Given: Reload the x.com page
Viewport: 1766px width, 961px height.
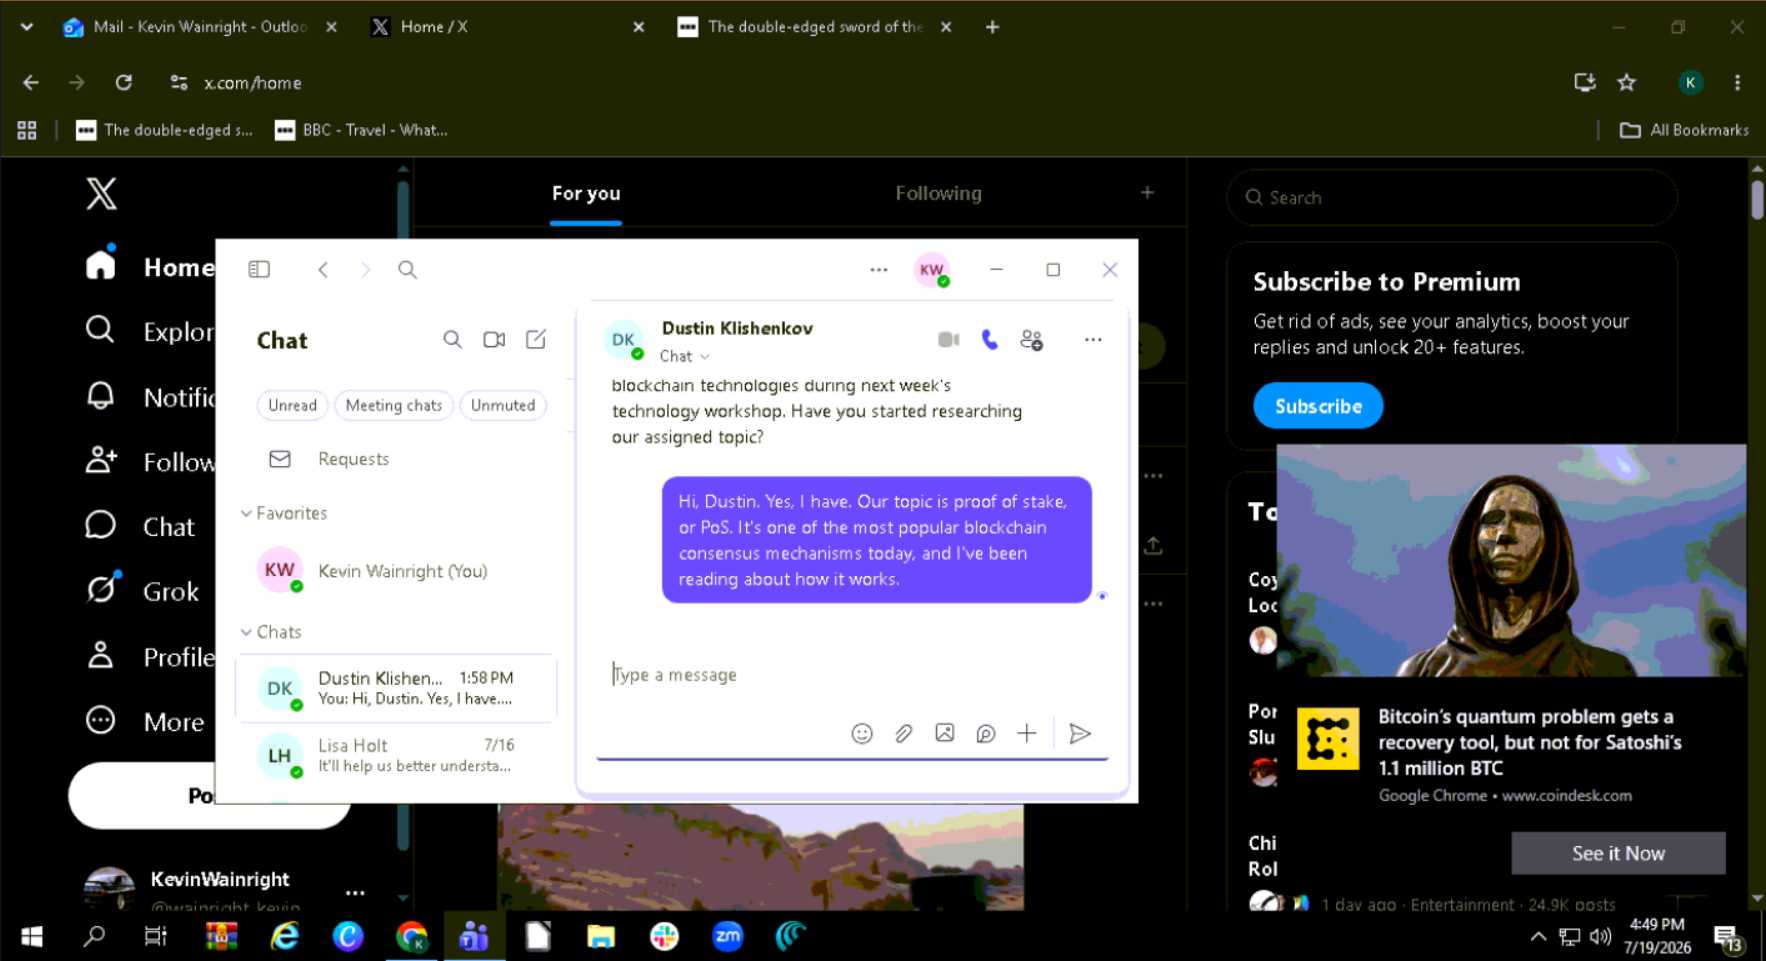Looking at the screenshot, I should pos(123,82).
